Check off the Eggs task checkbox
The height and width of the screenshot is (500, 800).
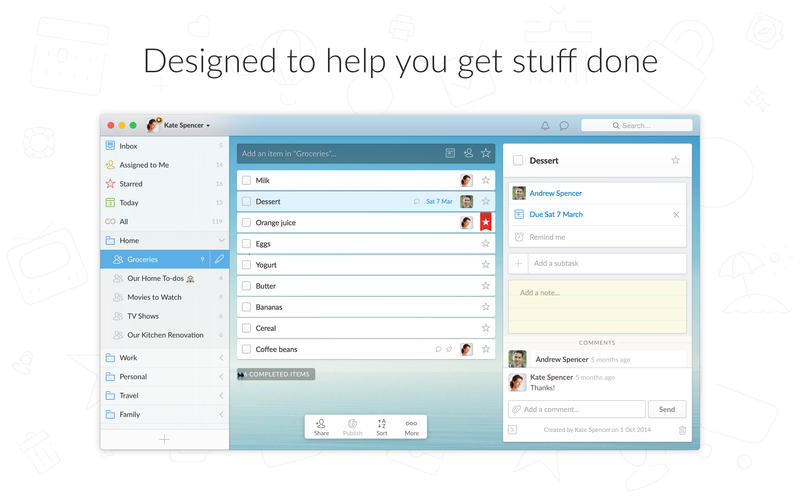coord(246,244)
